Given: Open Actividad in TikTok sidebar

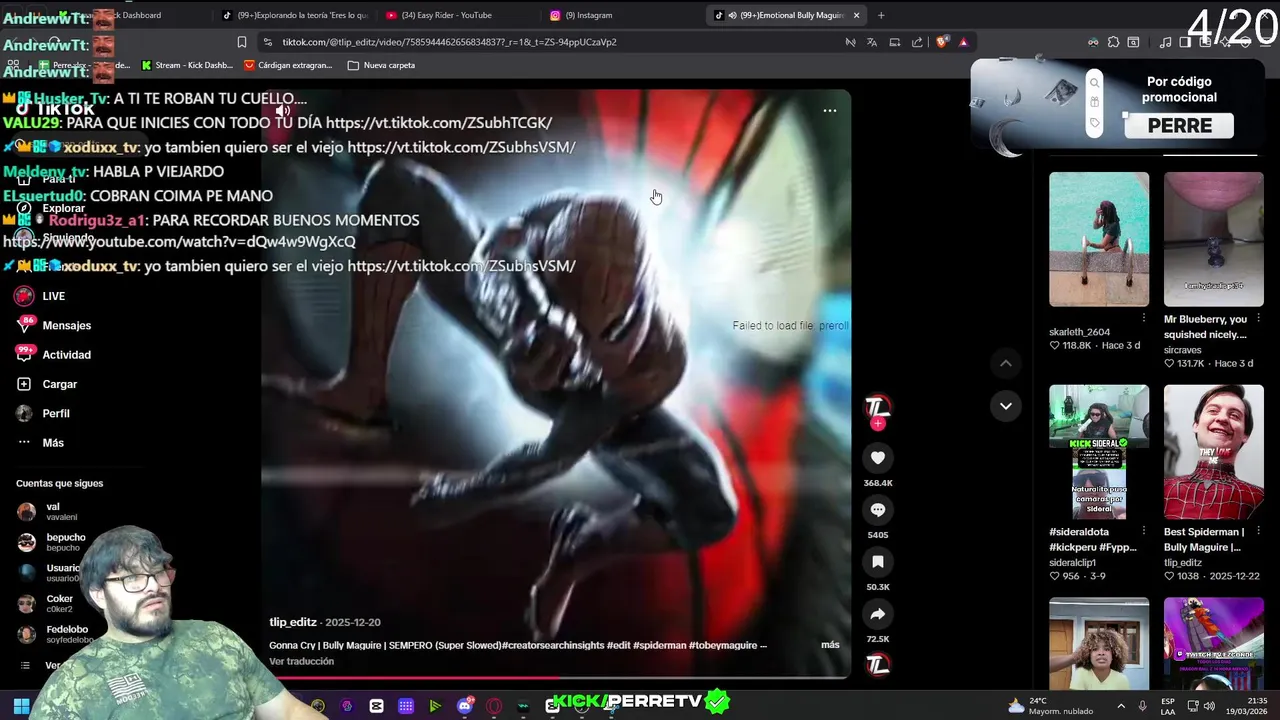Looking at the screenshot, I should pos(54,355).
